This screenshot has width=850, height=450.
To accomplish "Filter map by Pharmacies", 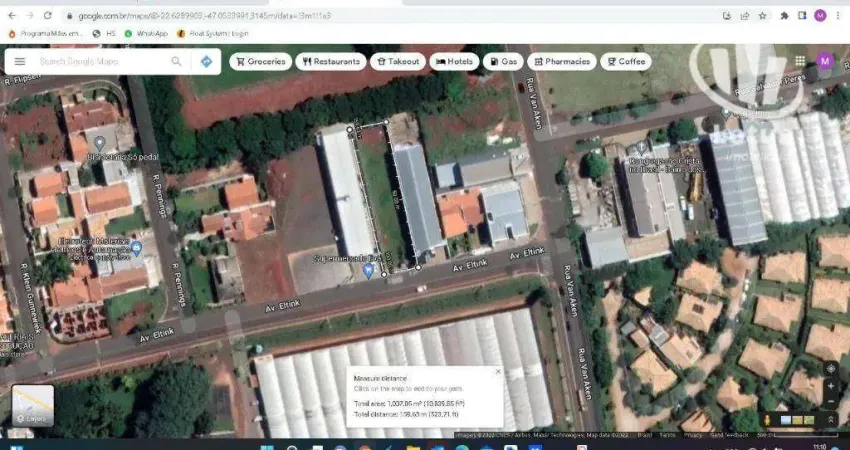I will point(562,61).
